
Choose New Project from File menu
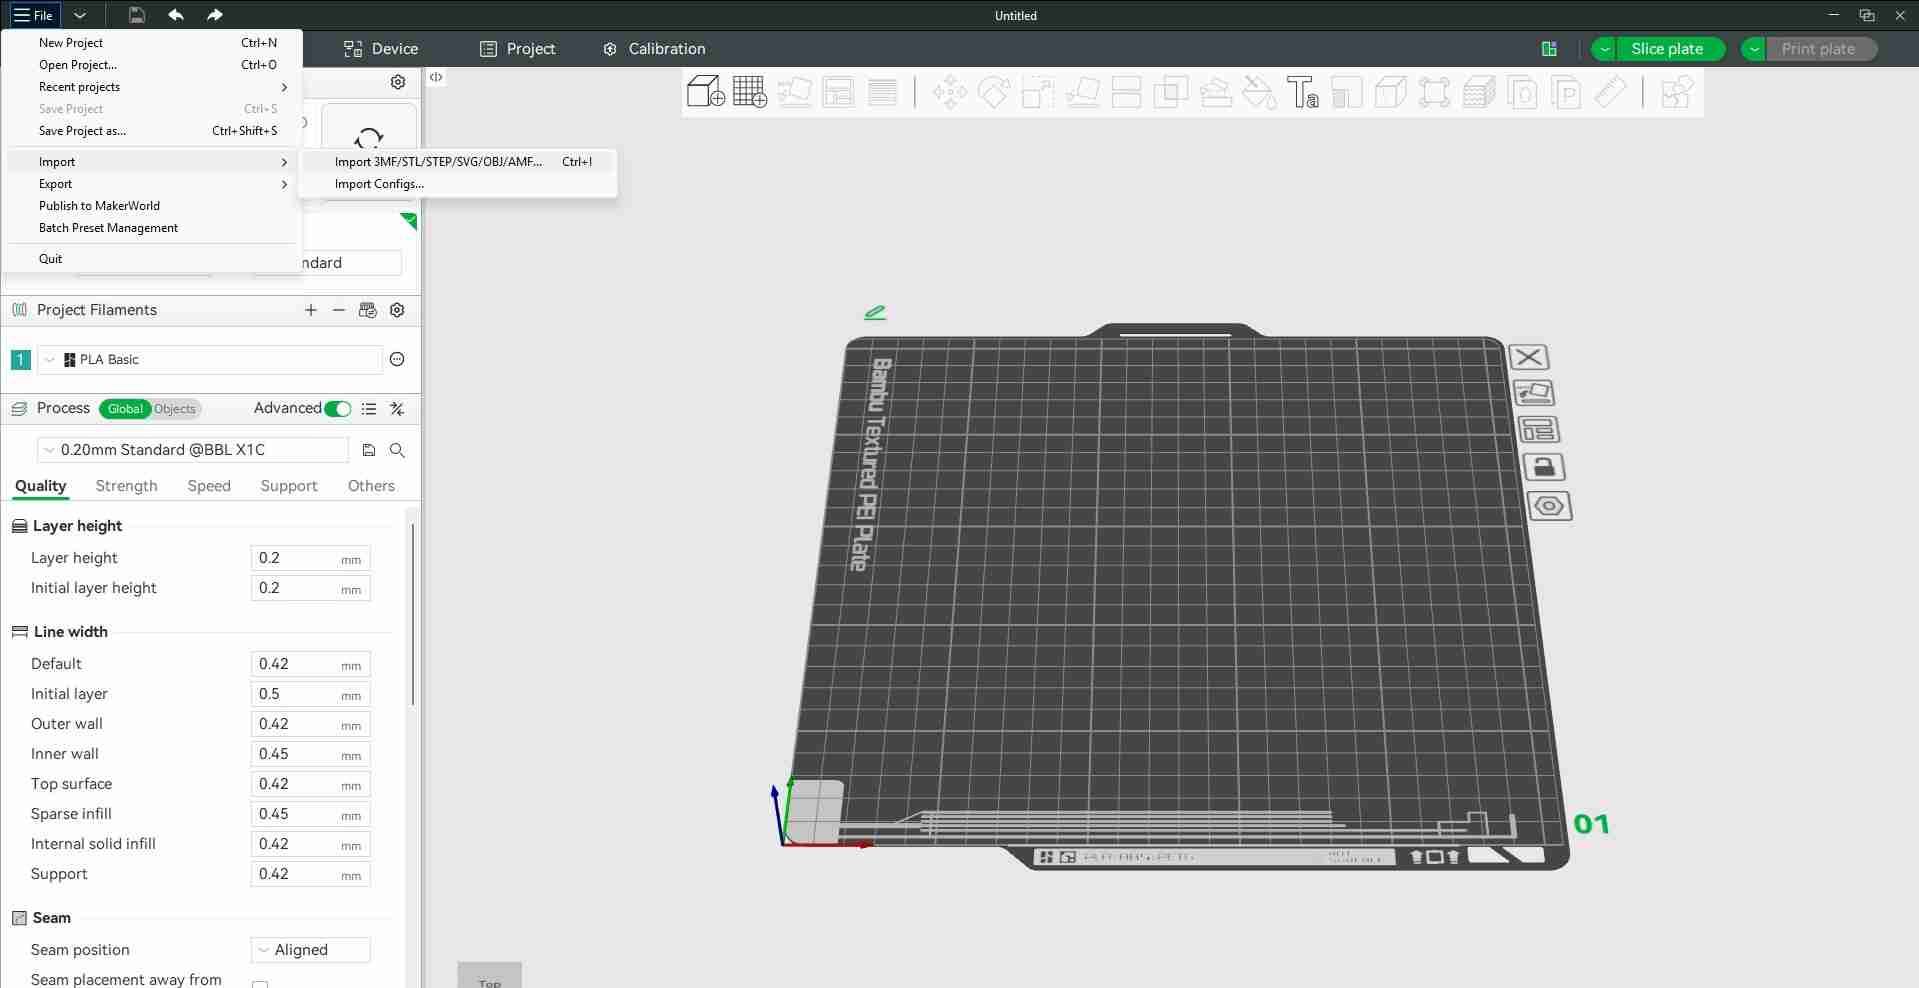click(150, 43)
